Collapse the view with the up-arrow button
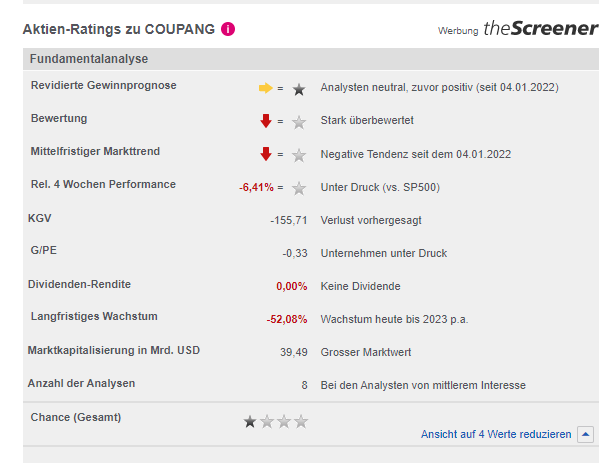Screen dimensions: 601x463 [585, 434]
